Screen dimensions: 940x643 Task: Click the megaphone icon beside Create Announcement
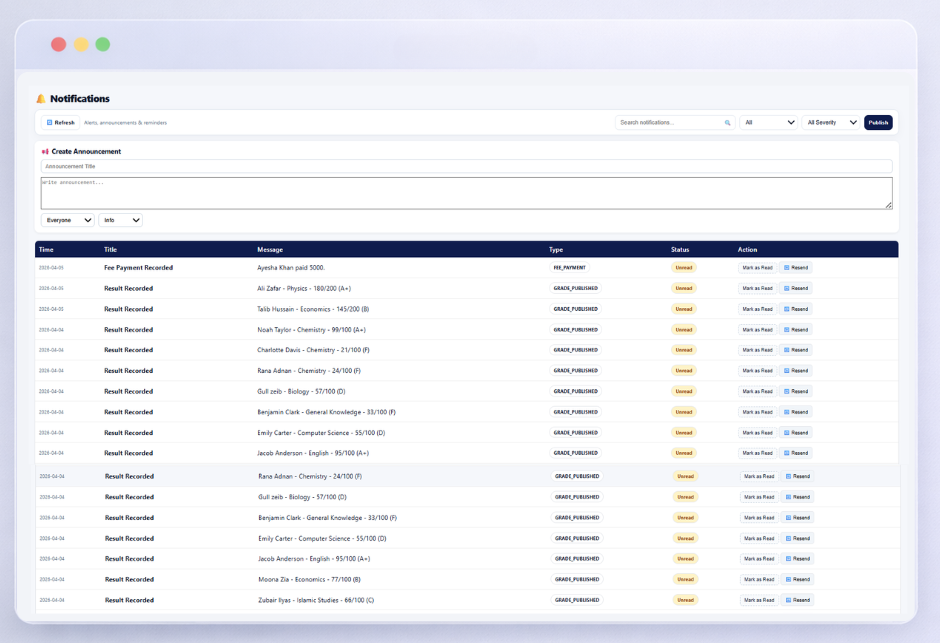(45, 152)
